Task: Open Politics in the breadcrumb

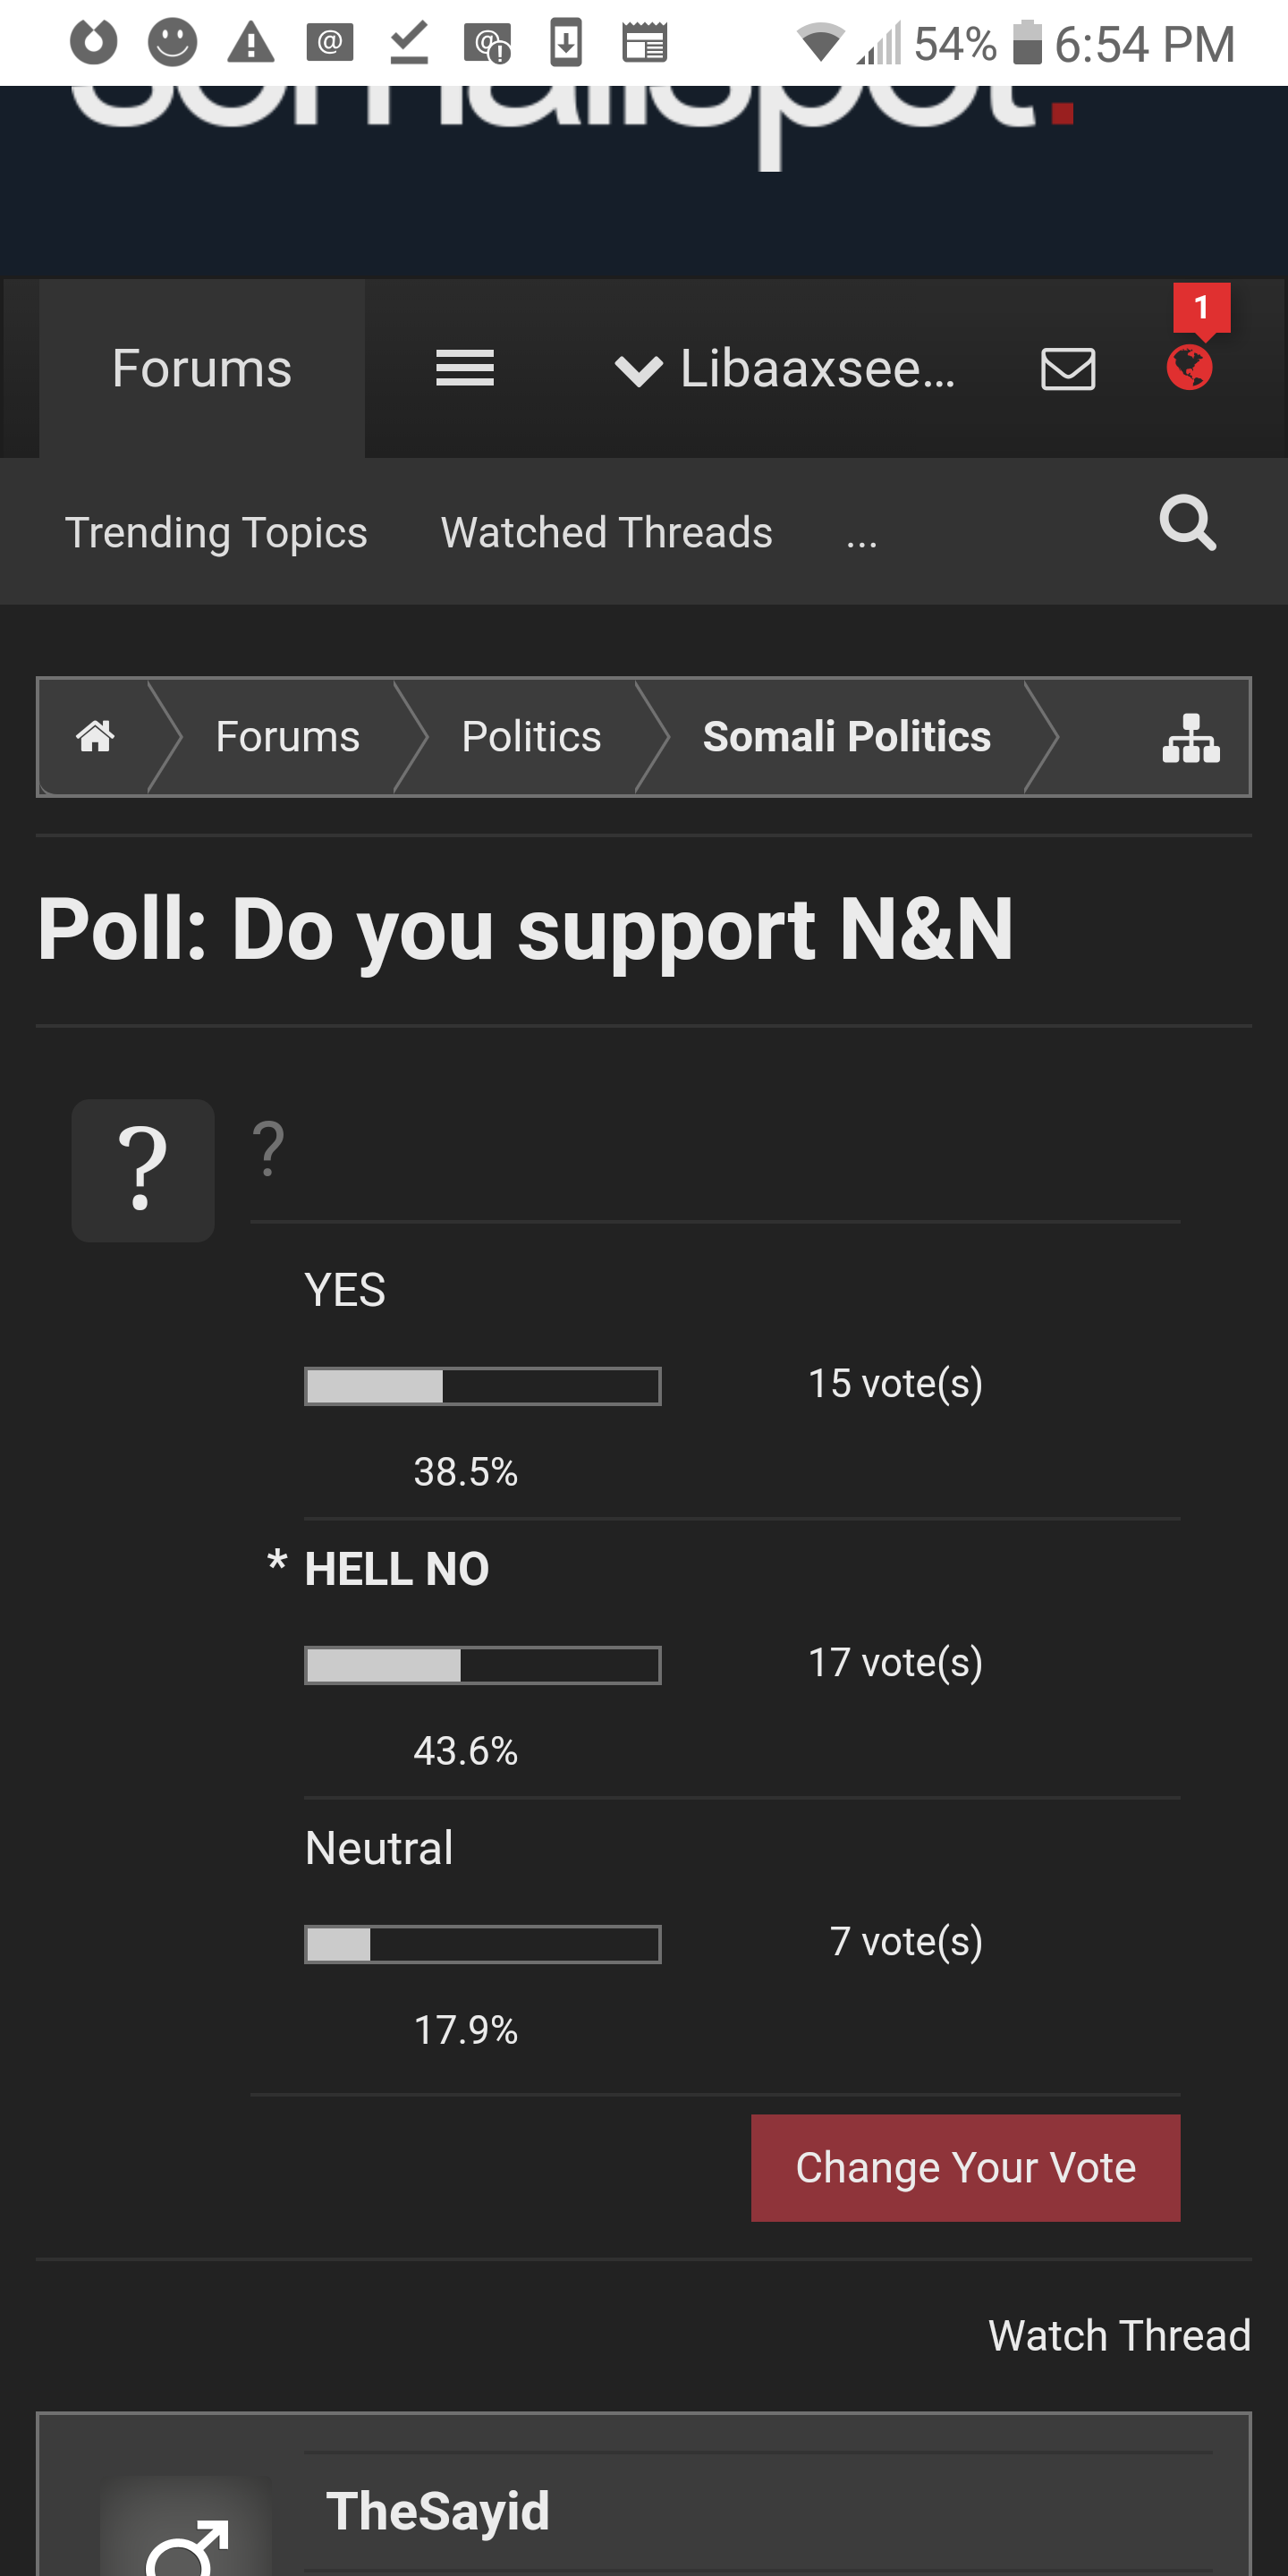Action: [x=531, y=736]
